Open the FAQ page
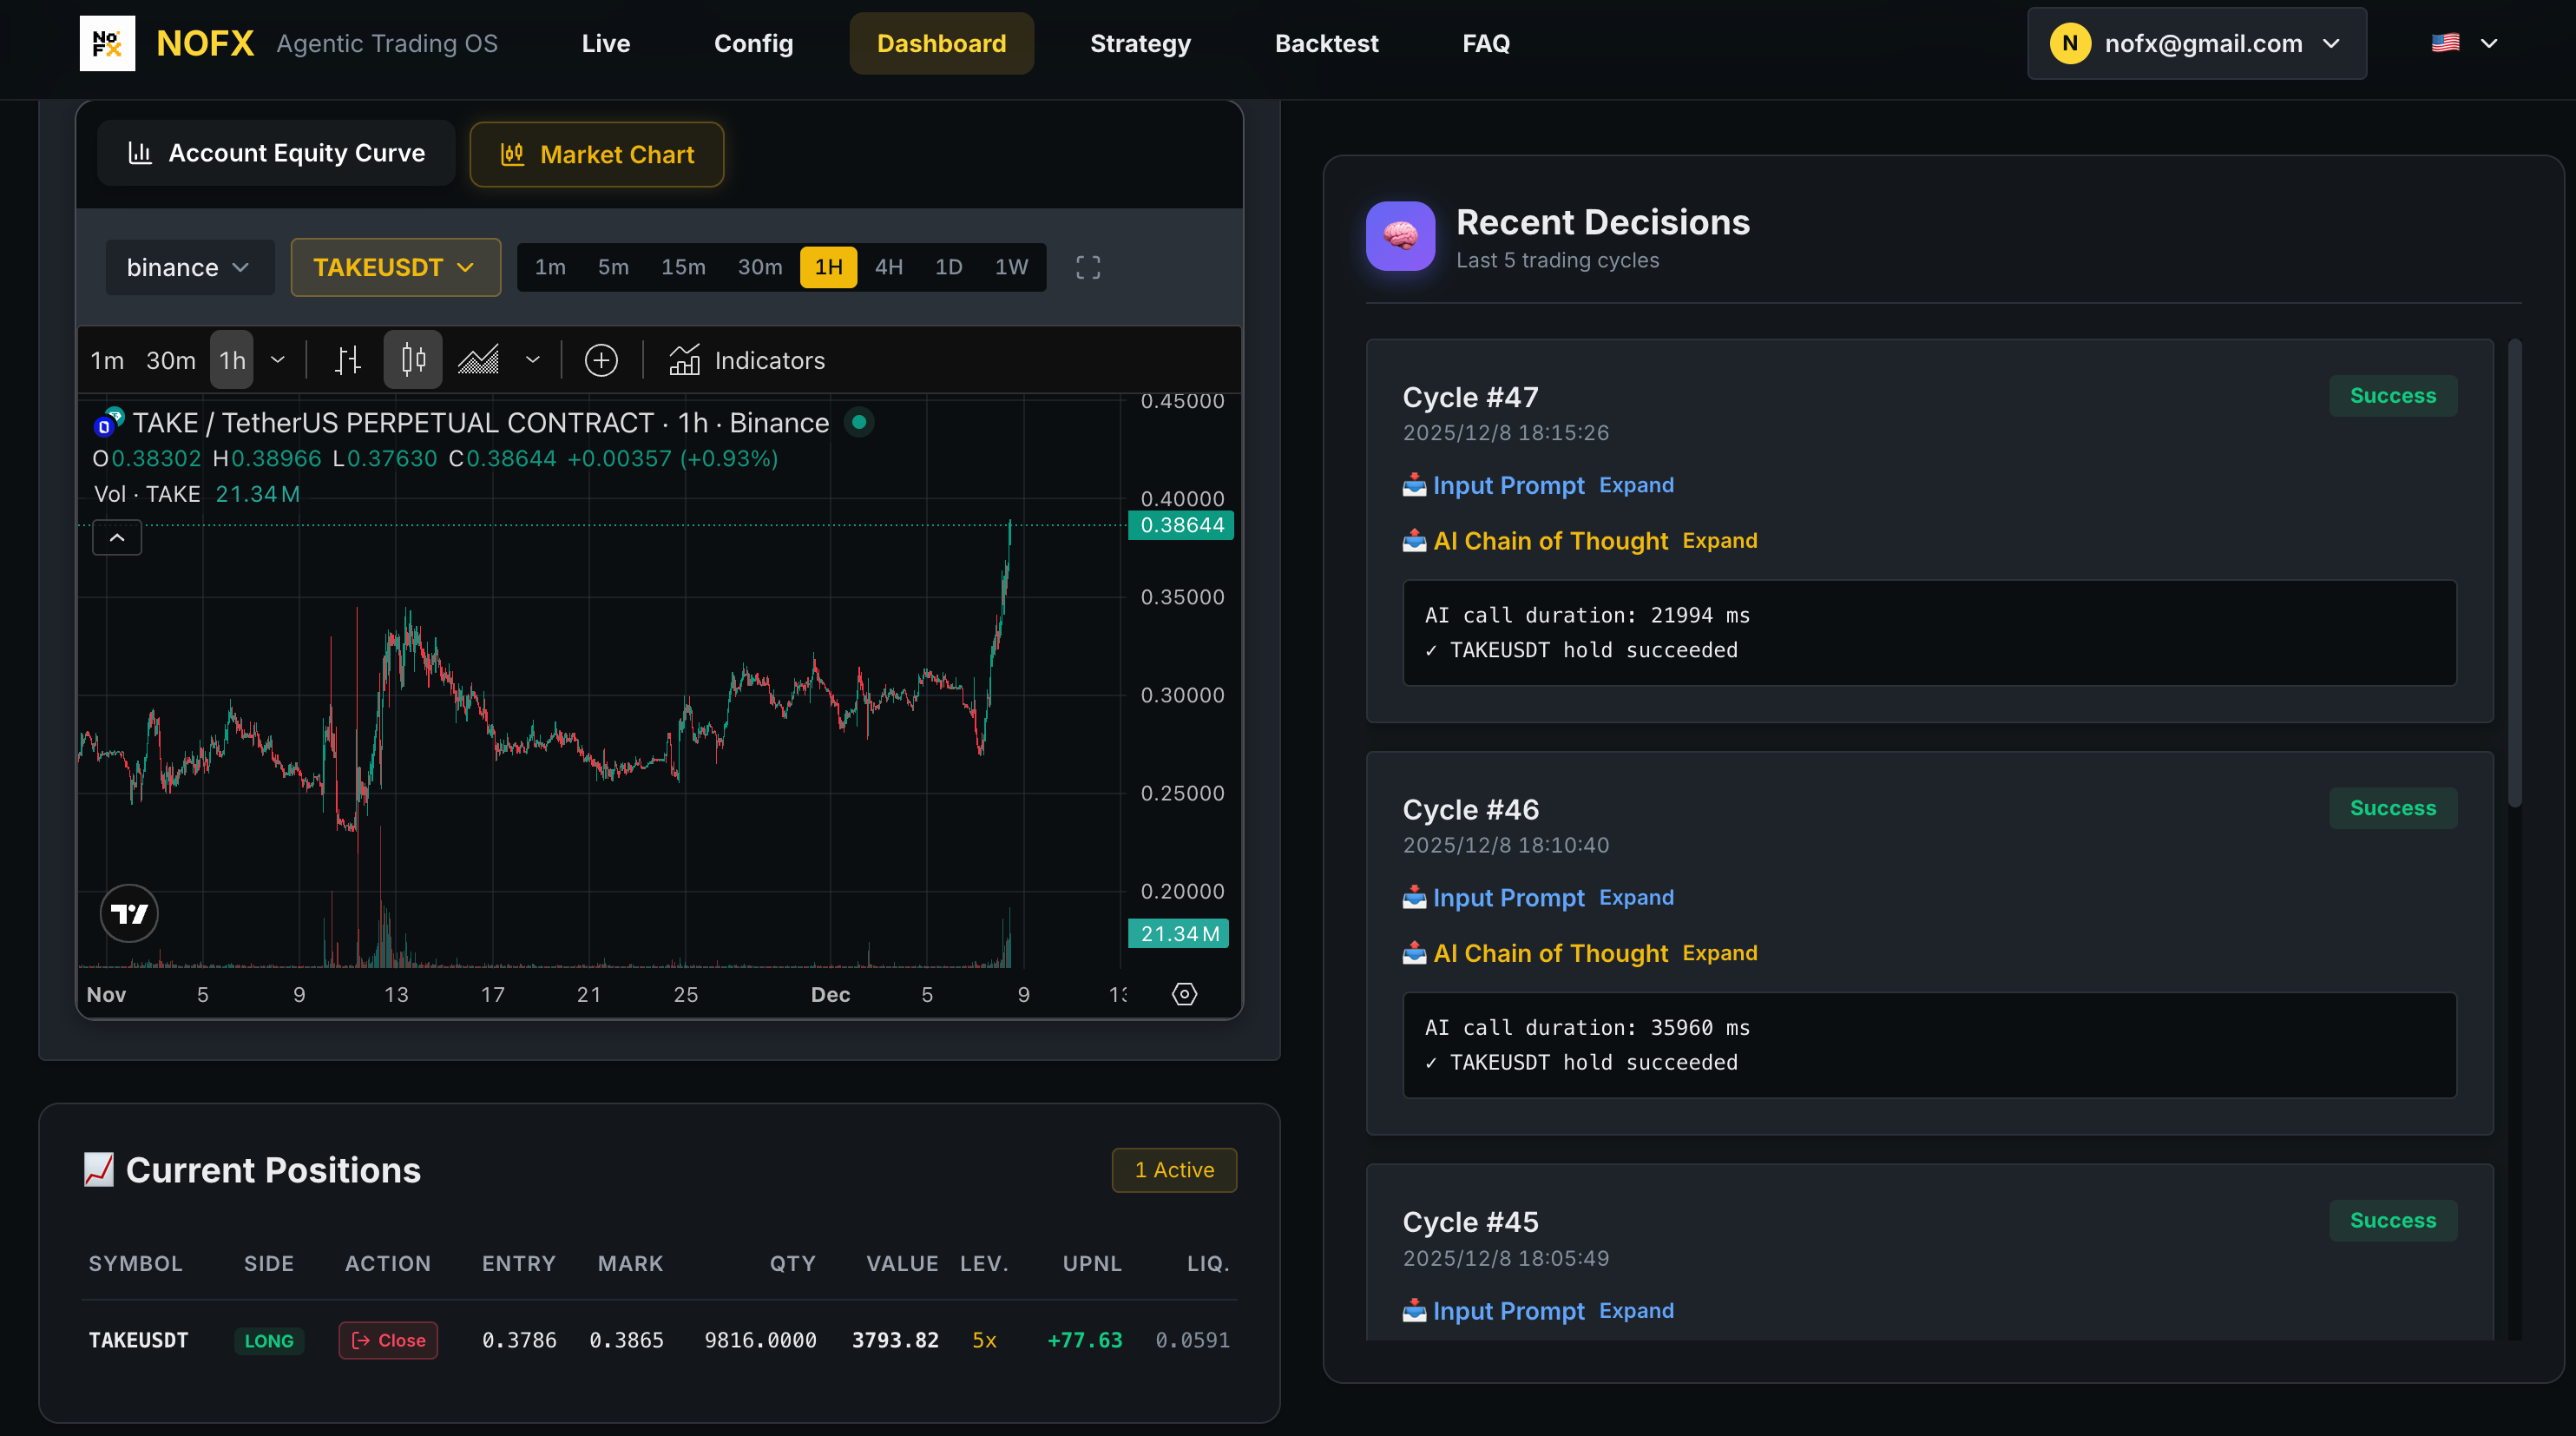 1485,43
